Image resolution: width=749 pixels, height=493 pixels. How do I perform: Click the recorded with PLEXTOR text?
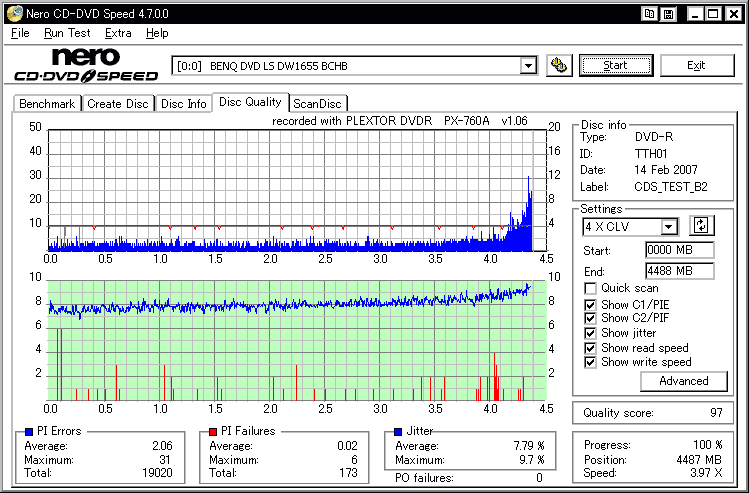[x=399, y=121]
